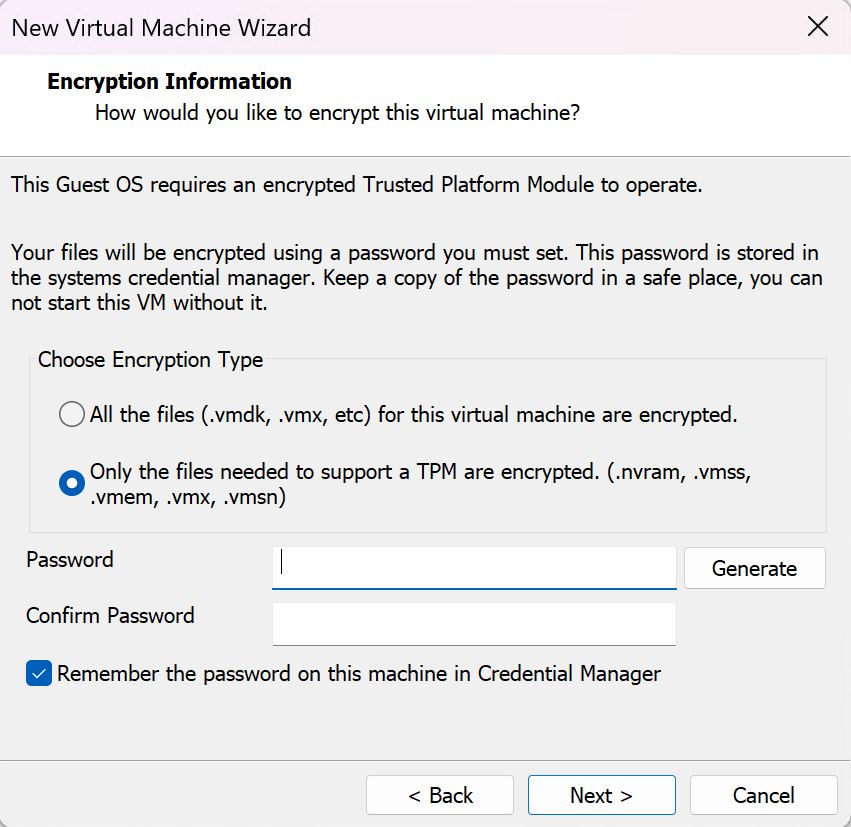Click the 'How would you like to encrypt' subtitle
Image resolution: width=851 pixels, height=827 pixels.
337,112
